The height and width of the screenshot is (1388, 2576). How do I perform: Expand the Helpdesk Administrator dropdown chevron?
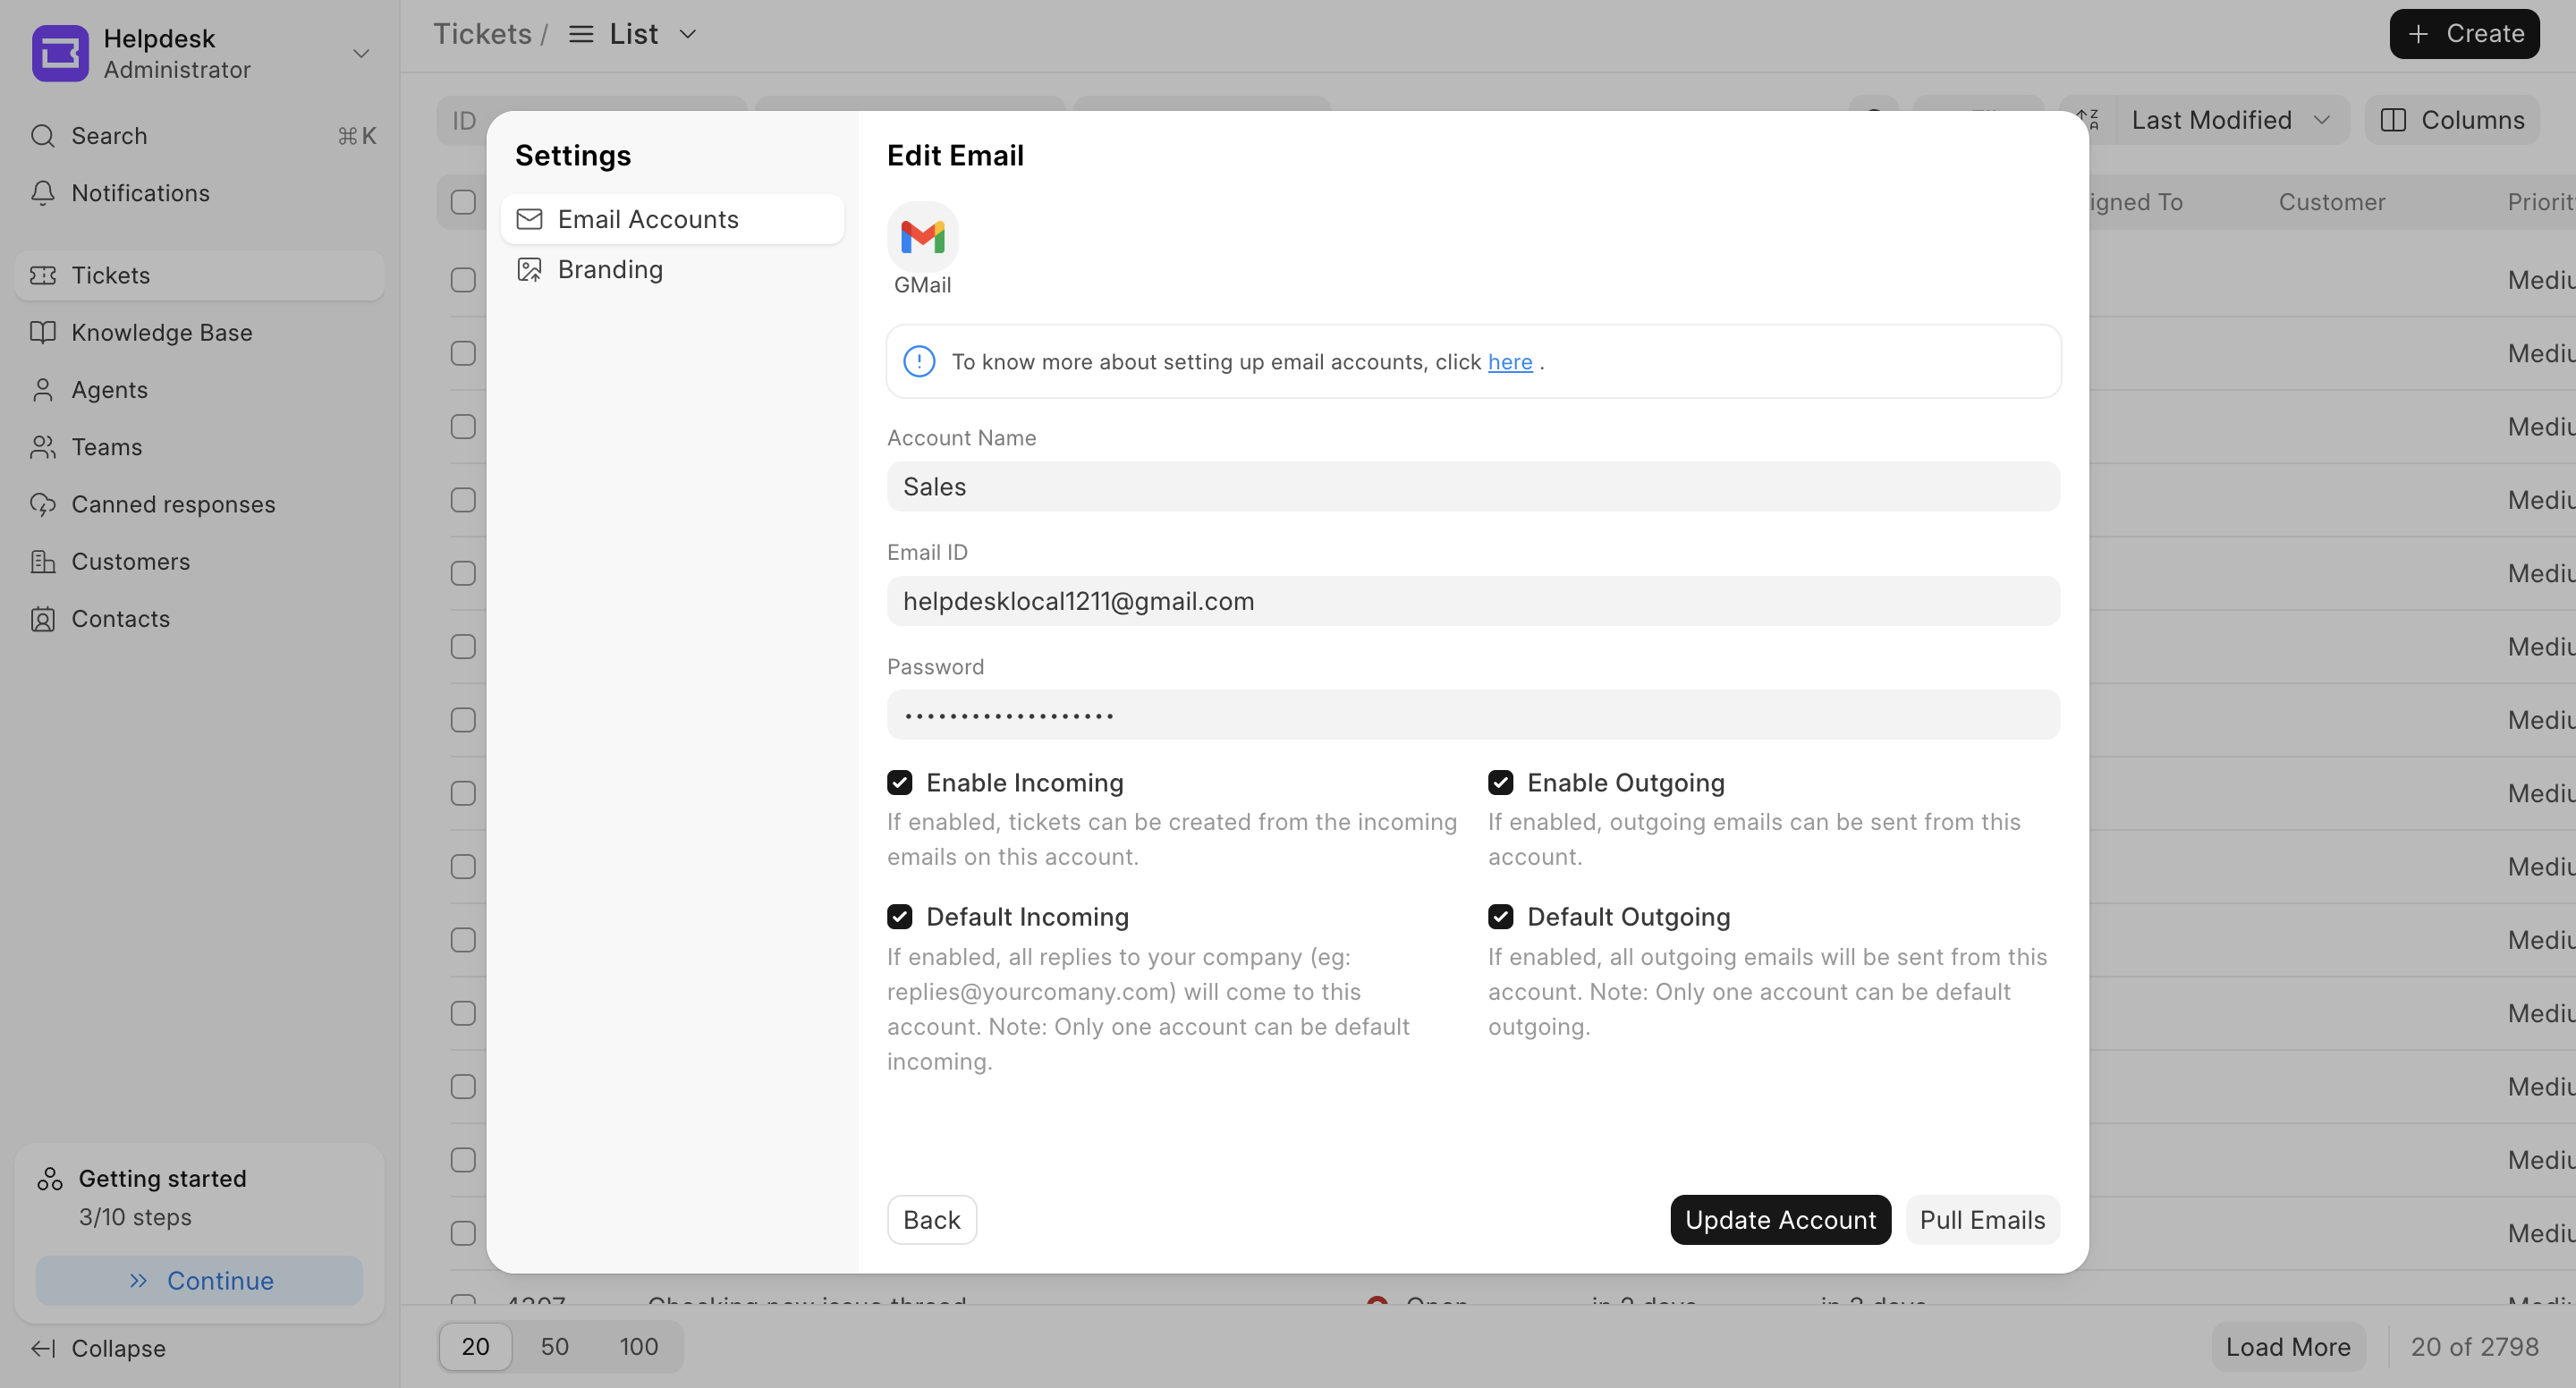[x=361, y=53]
